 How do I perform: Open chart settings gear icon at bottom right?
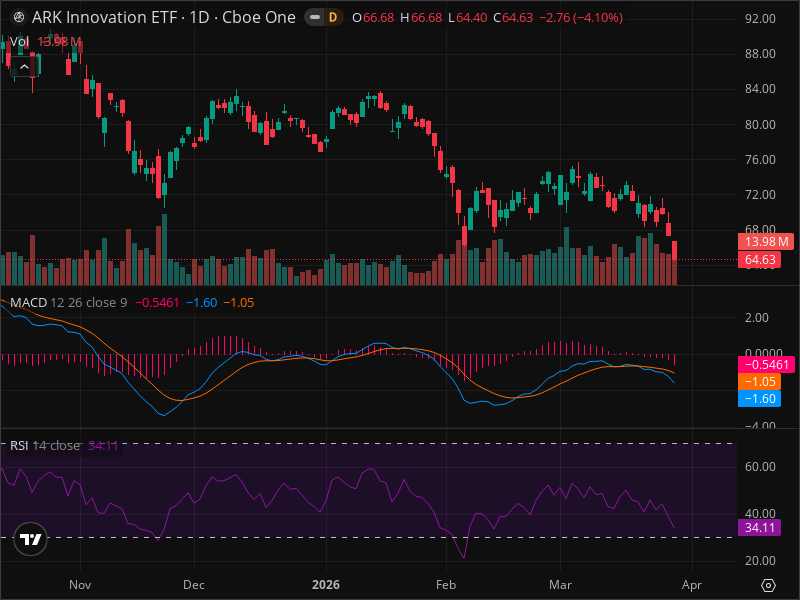tap(768, 585)
